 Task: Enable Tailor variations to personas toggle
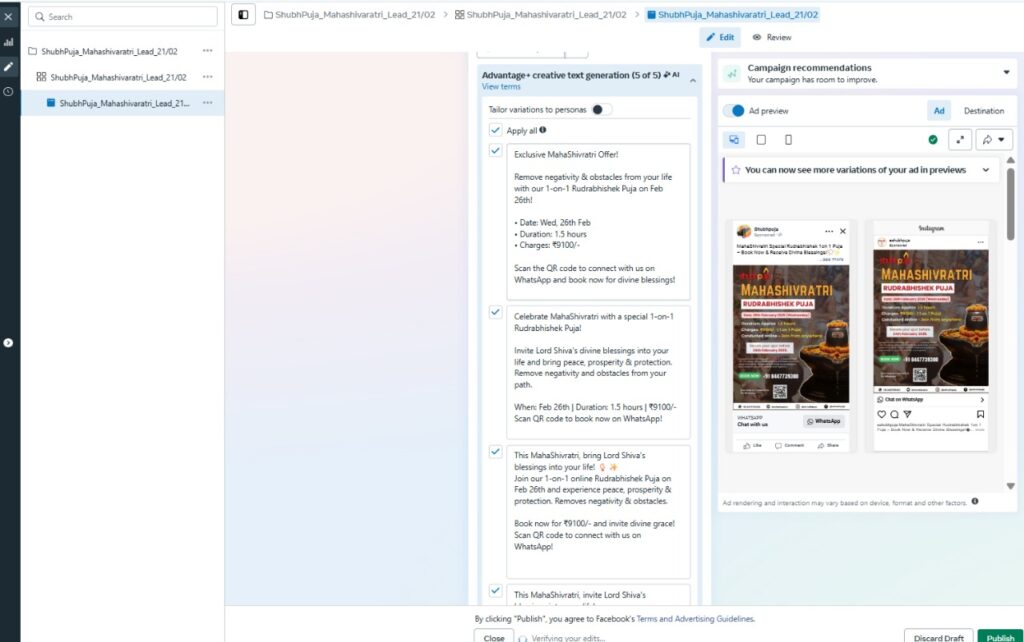pos(601,110)
